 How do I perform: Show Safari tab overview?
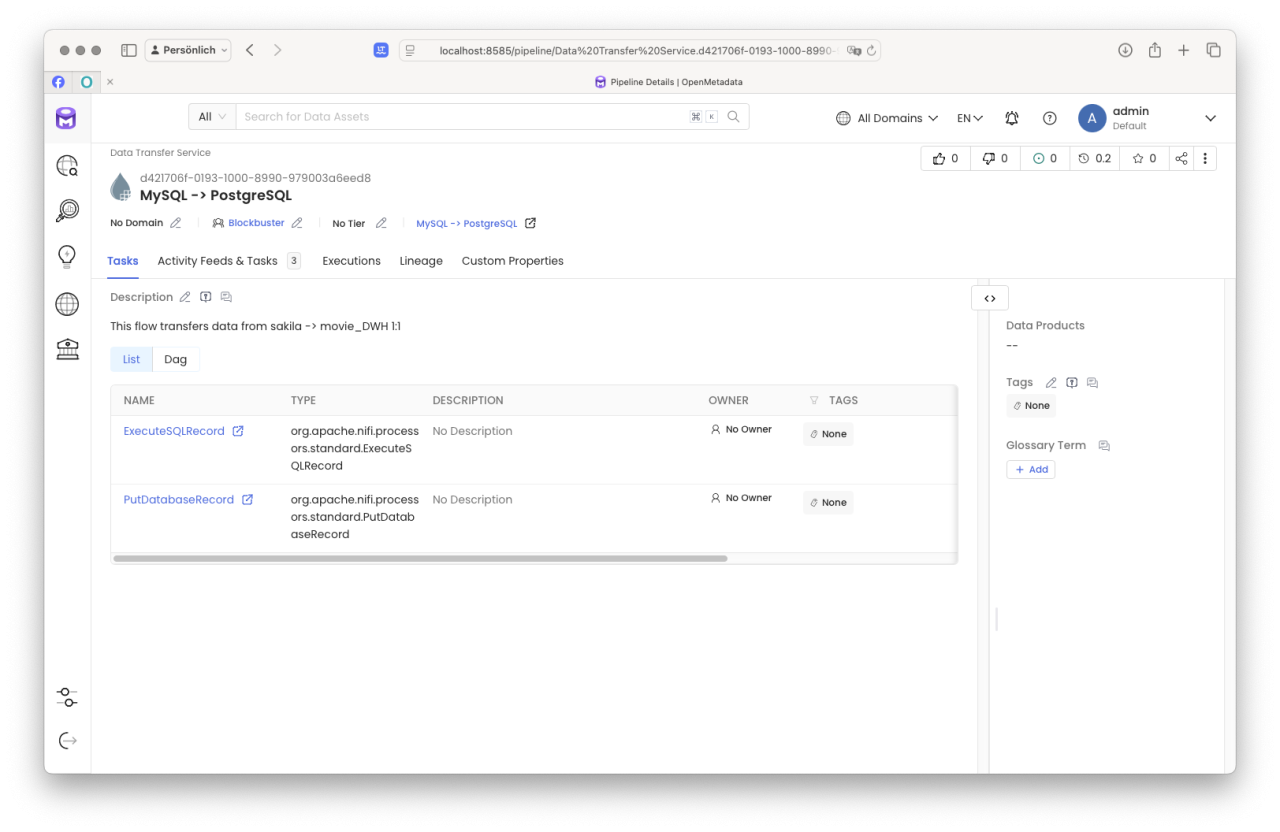(1213, 50)
